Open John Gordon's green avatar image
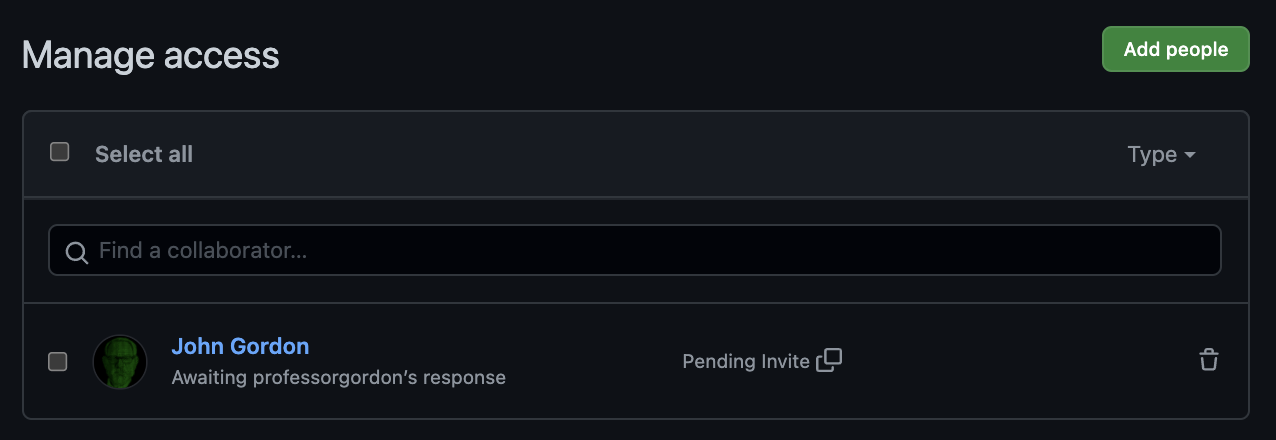The width and height of the screenshot is (1276, 440). (x=120, y=362)
